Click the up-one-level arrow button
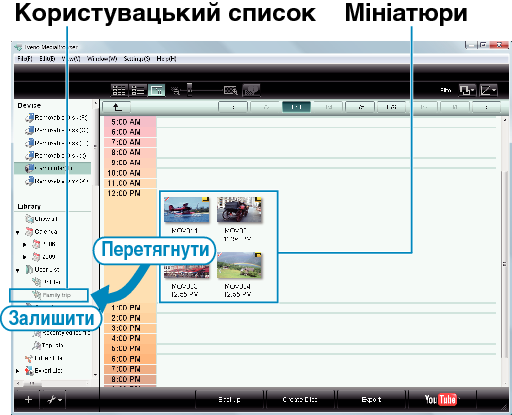Screen dimensions: 512x415 pos(116,107)
